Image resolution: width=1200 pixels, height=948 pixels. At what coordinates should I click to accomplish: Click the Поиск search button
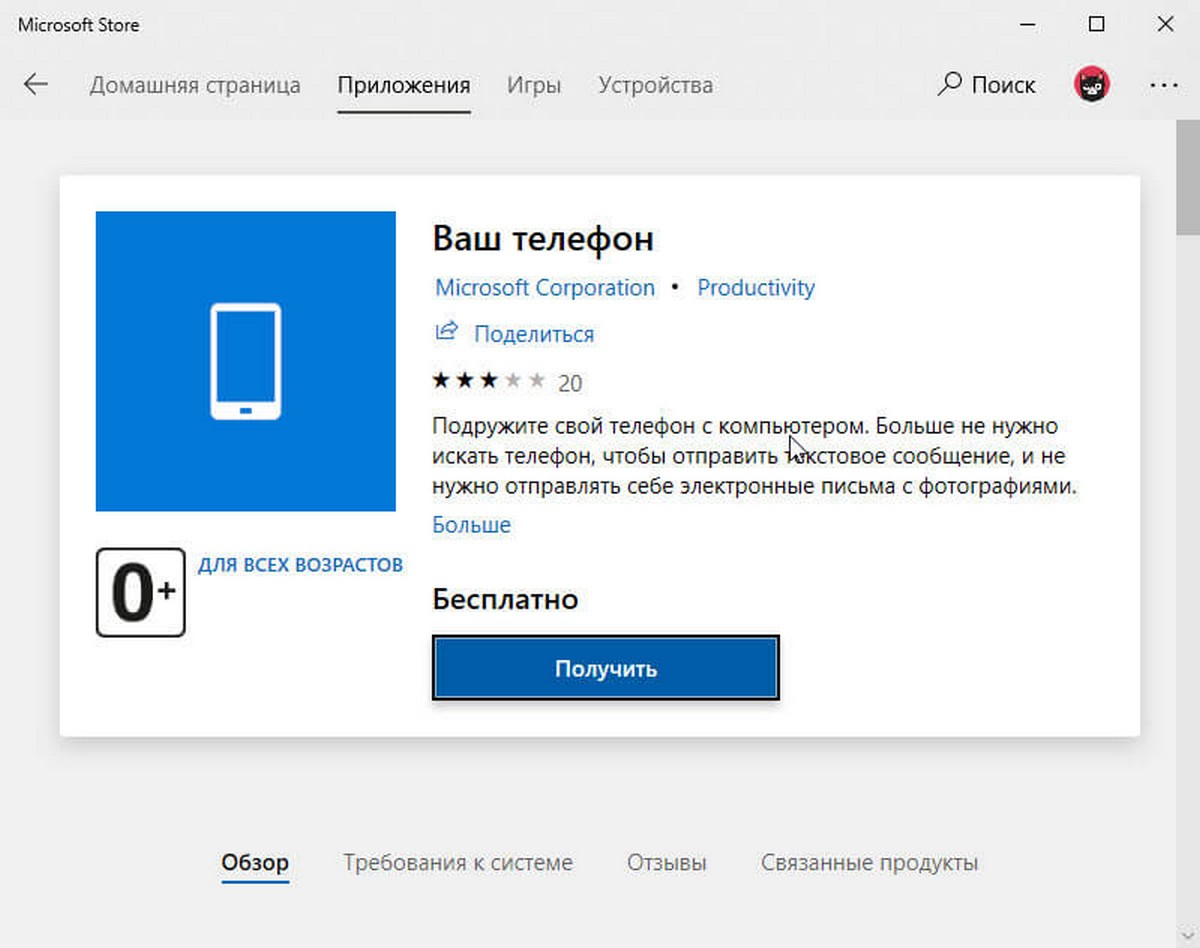[986, 85]
